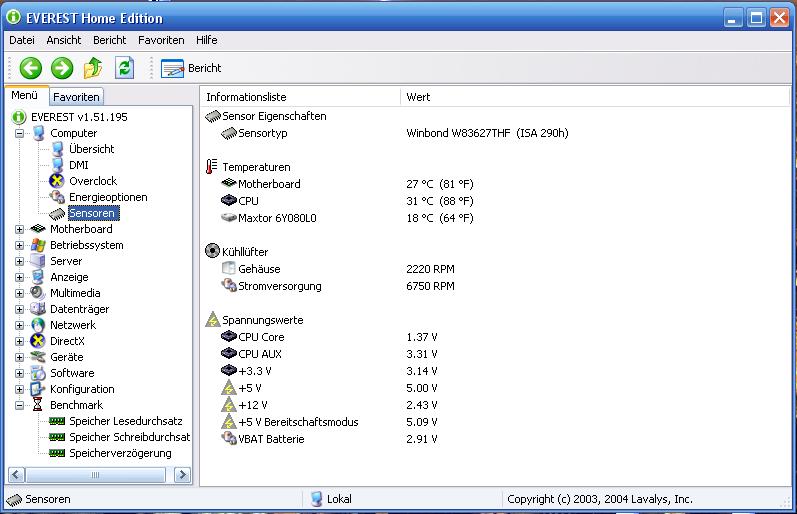Click the up-level folder arrow icon
This screenshot has height=514, width=797.
[x=93, y=68]
